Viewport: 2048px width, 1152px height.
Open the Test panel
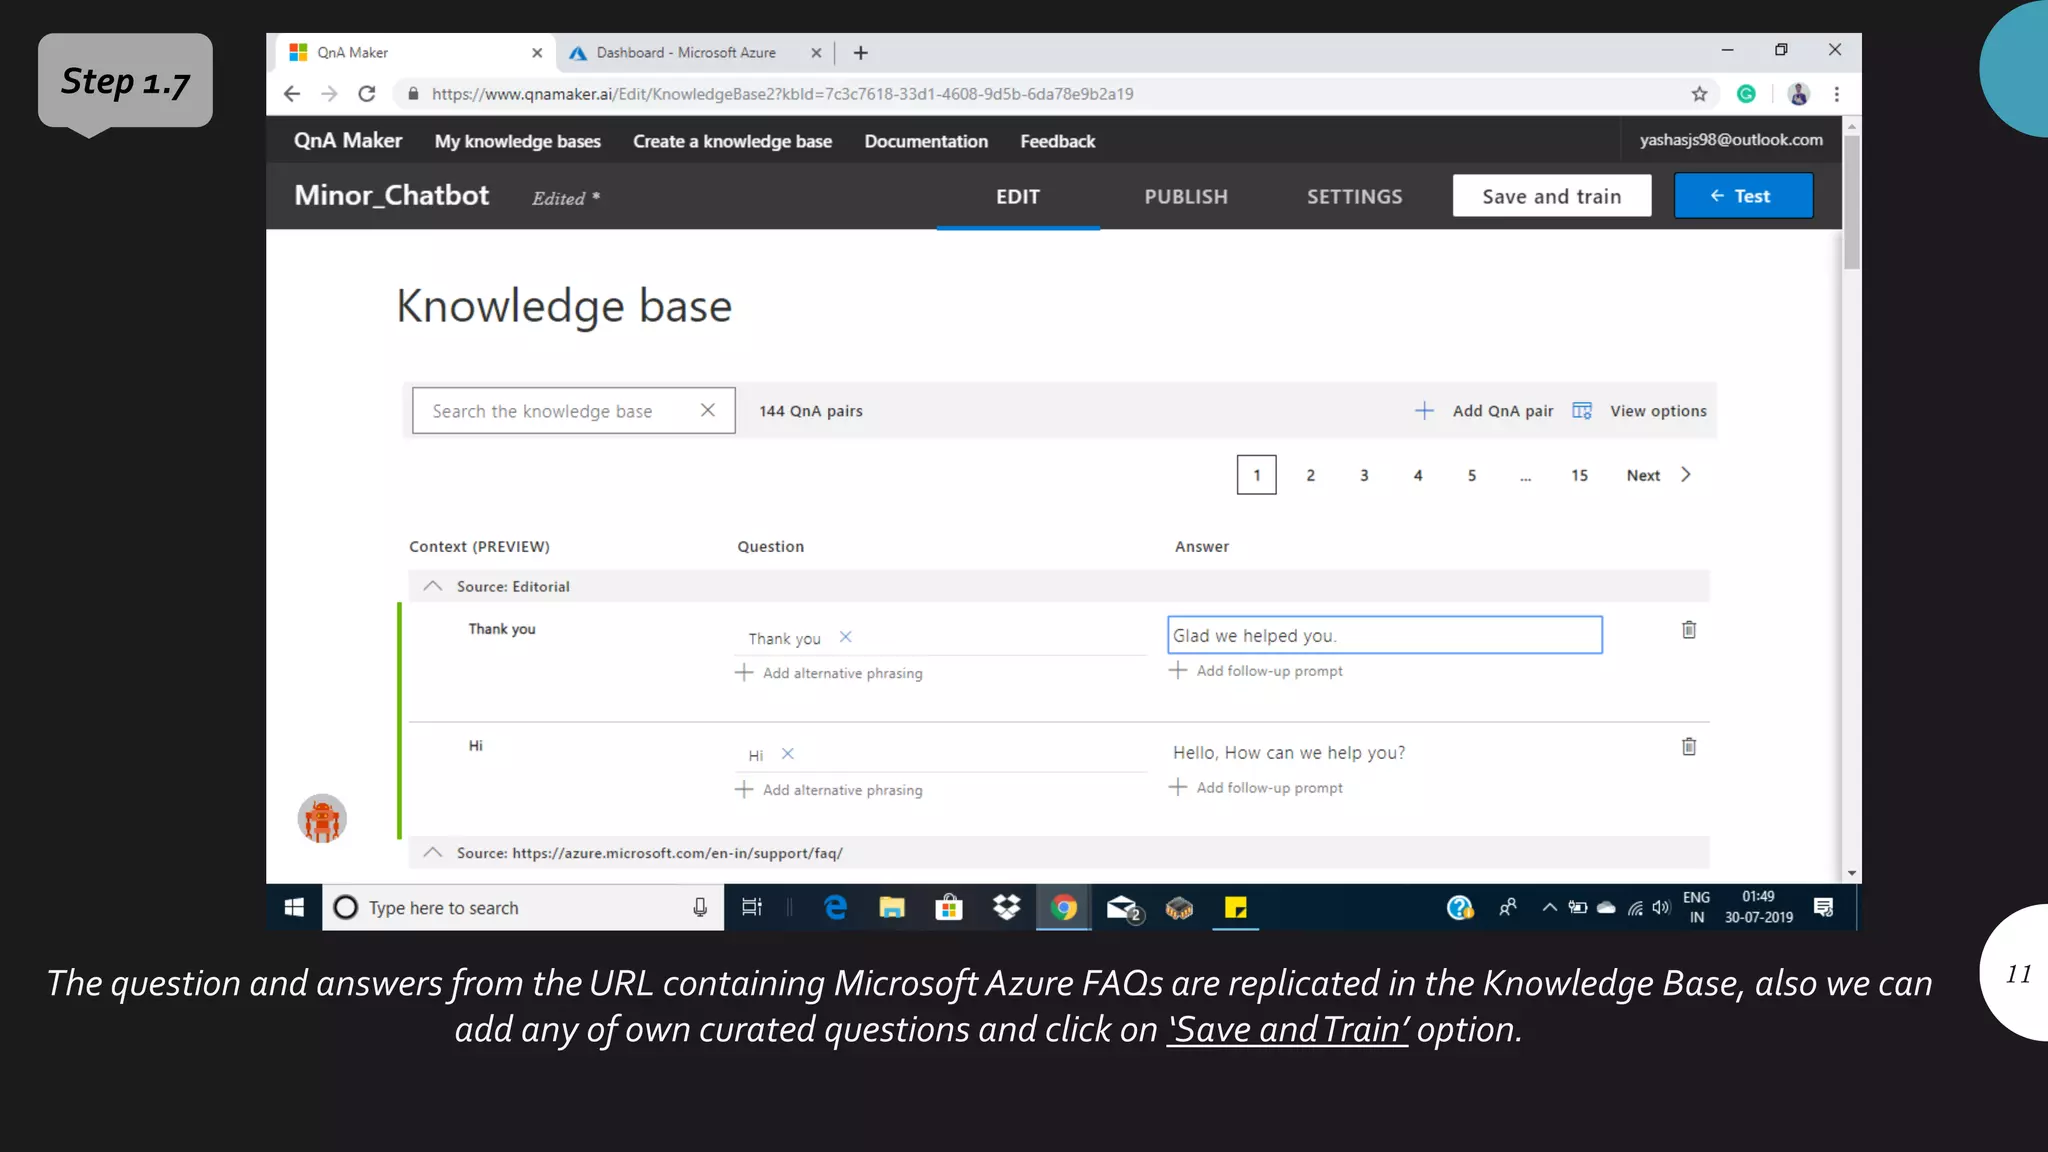1743,196
